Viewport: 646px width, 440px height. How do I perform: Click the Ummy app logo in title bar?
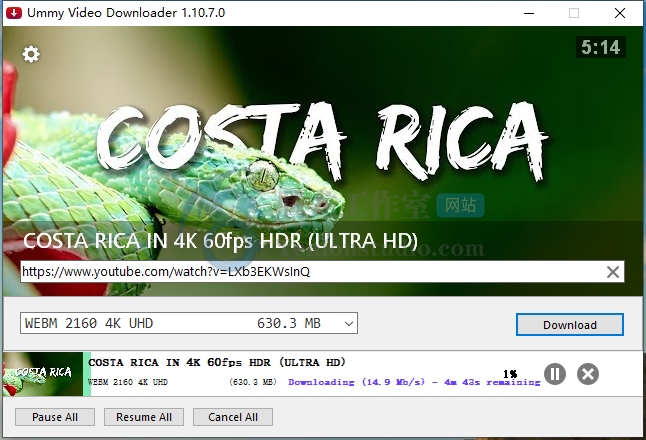click(14, 13)
